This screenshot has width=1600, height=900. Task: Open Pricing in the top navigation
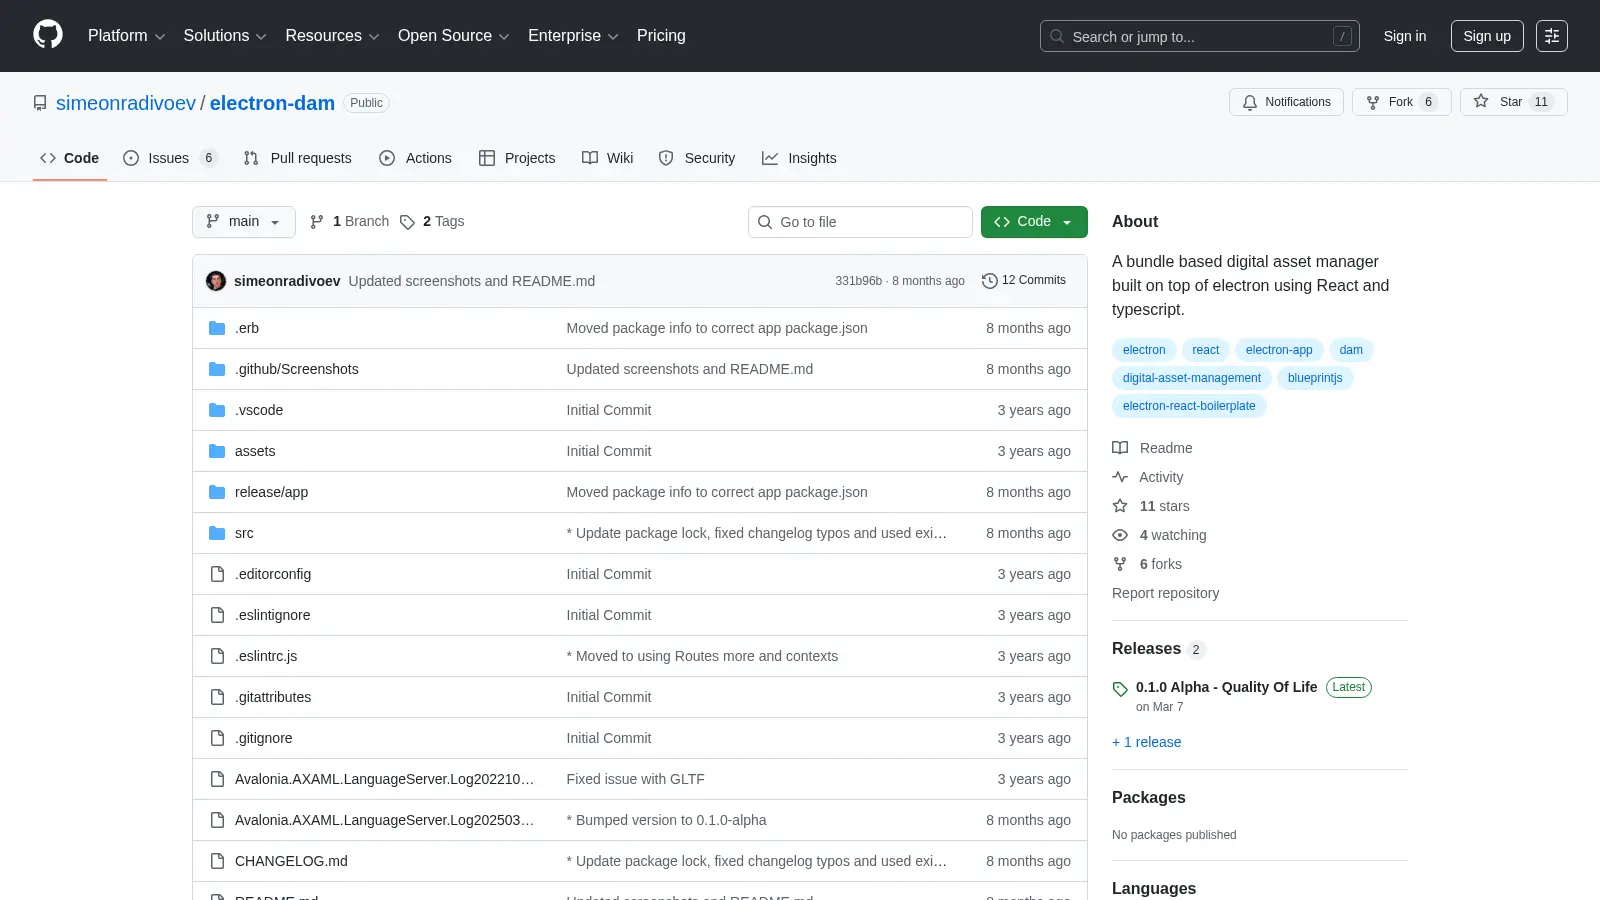(661, 36)
